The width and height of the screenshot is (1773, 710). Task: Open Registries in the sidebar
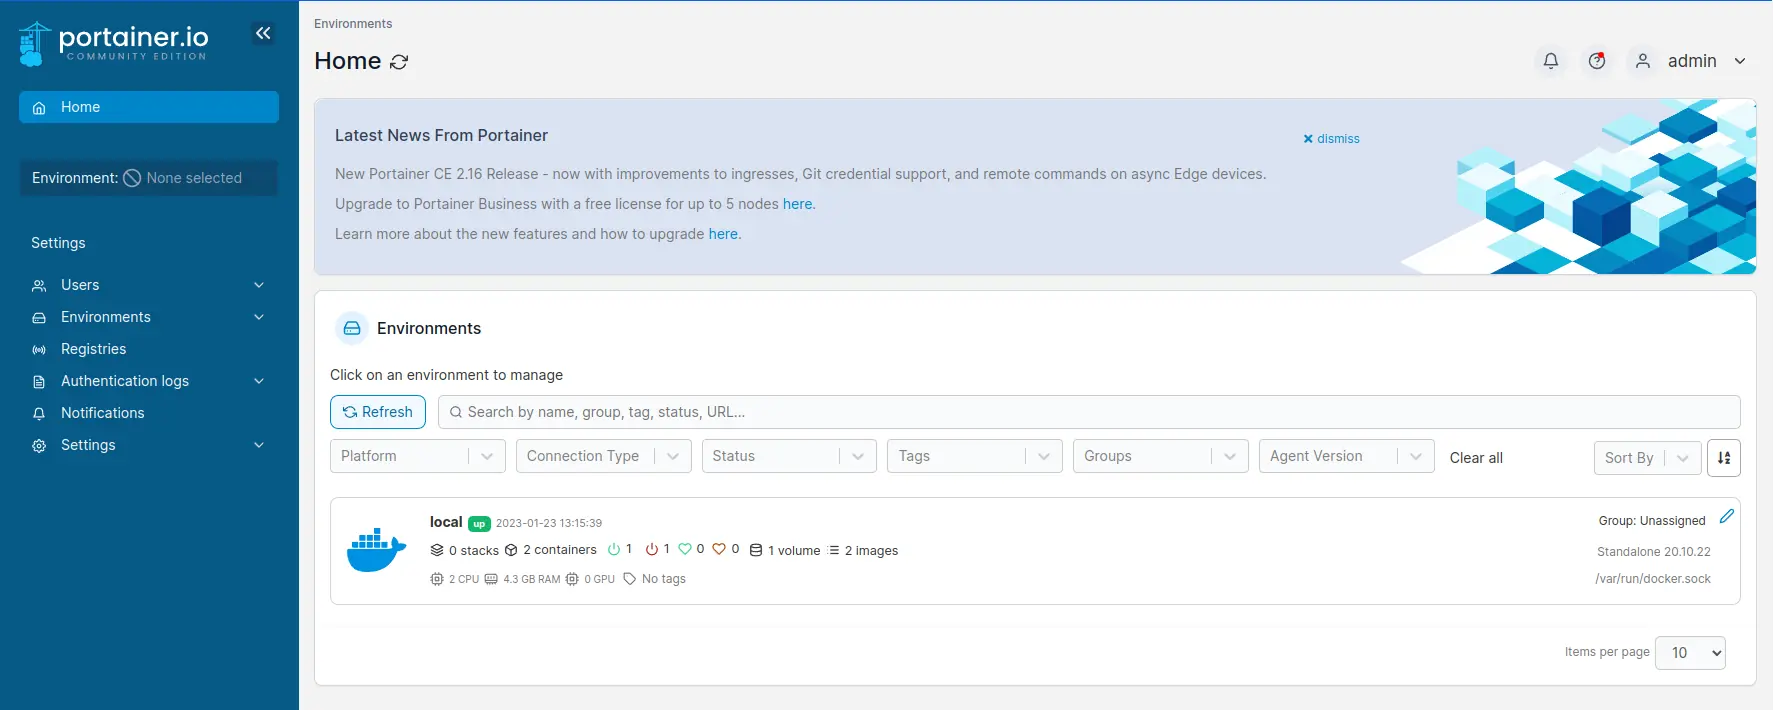[149, 349]
